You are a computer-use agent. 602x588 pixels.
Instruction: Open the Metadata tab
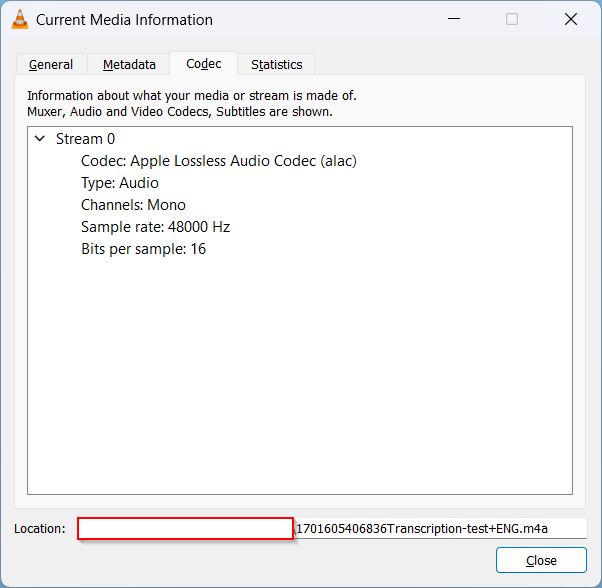[129, 64]
